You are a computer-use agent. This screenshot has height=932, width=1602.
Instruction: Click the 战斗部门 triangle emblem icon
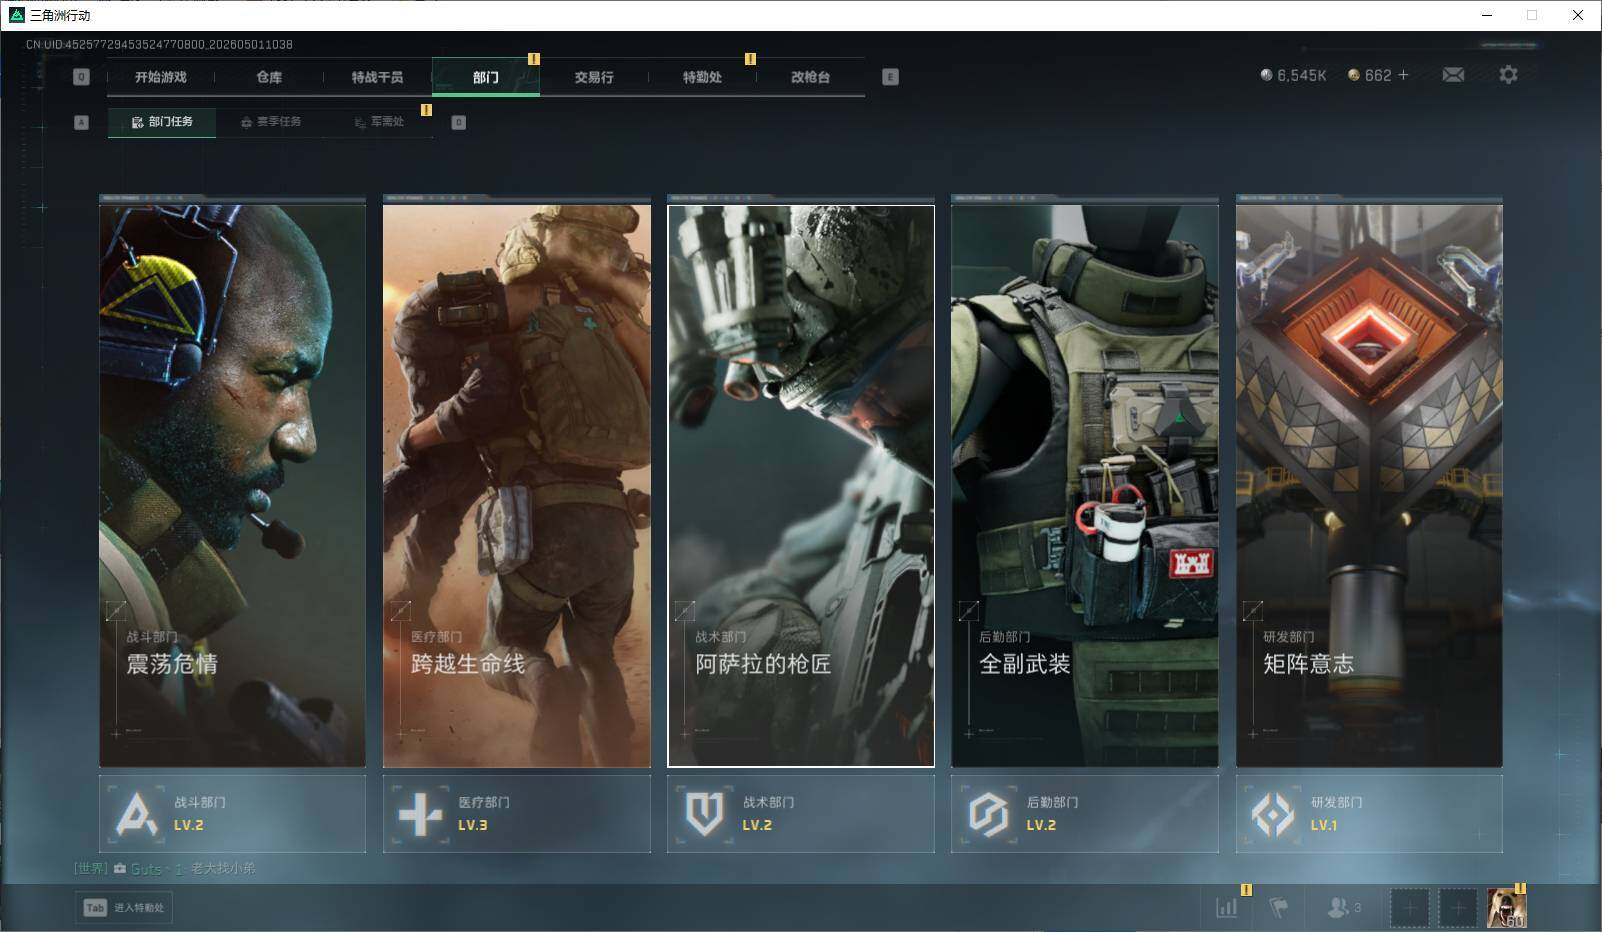point(136,814)
